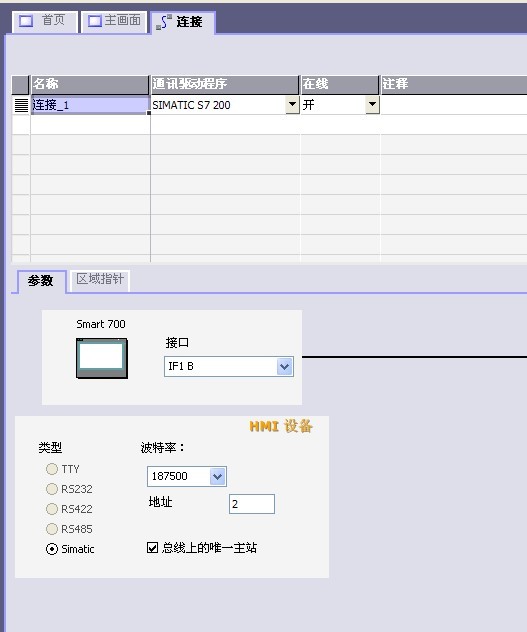Toggle 总线上的唯一主站 checkbox
527x632 pixels.
click(152, 547)
